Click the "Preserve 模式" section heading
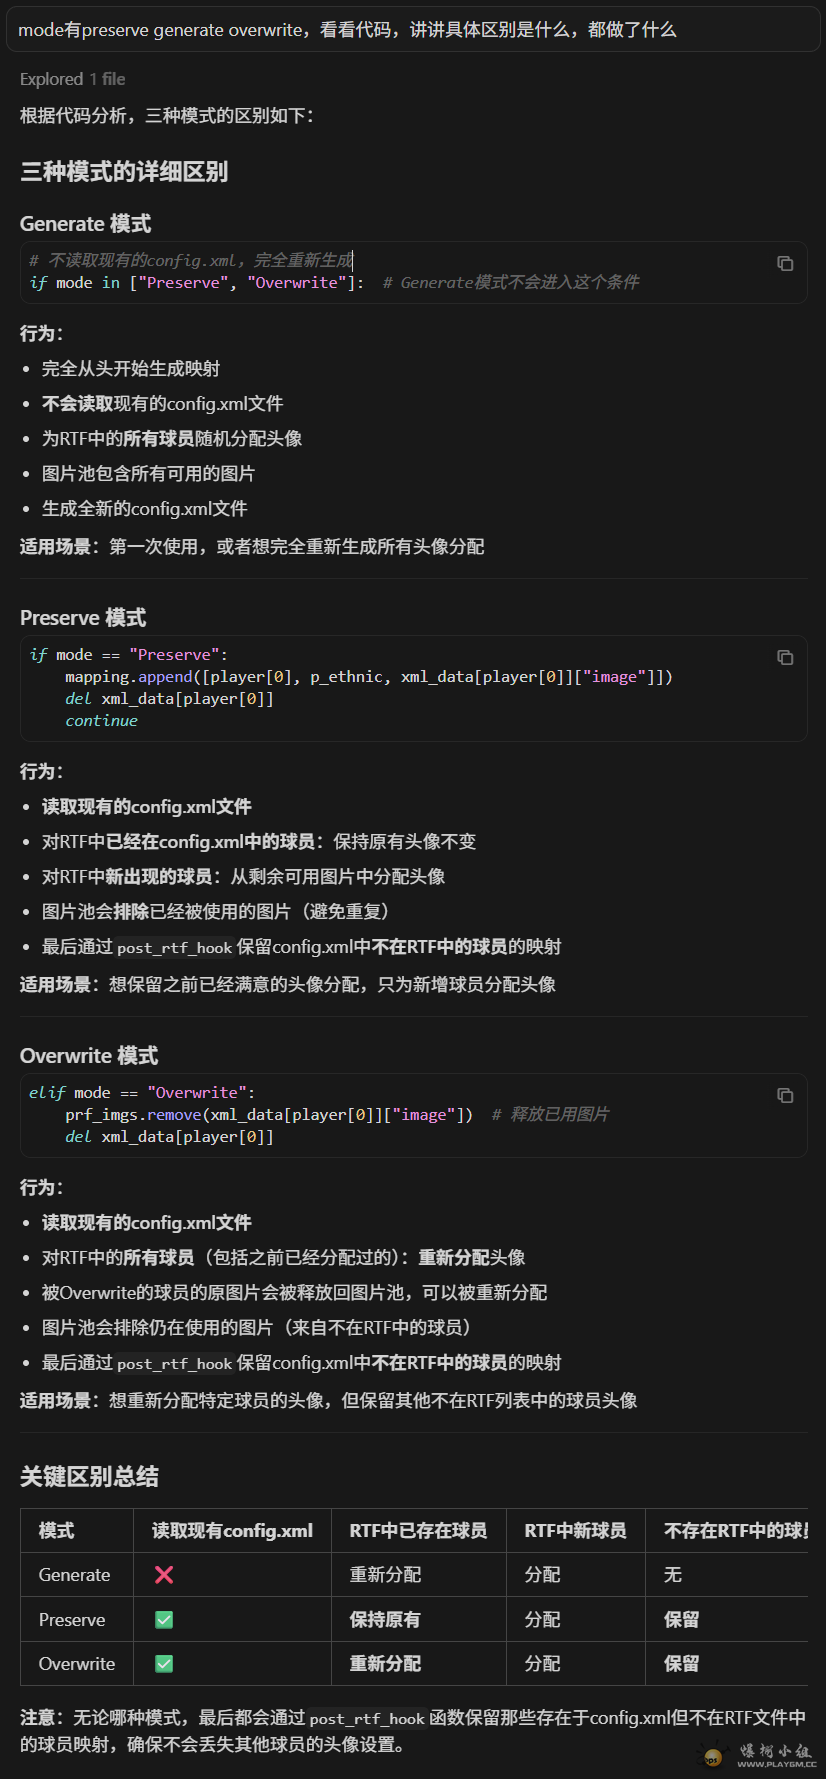The image size is (826, 1779). [83, 618]
